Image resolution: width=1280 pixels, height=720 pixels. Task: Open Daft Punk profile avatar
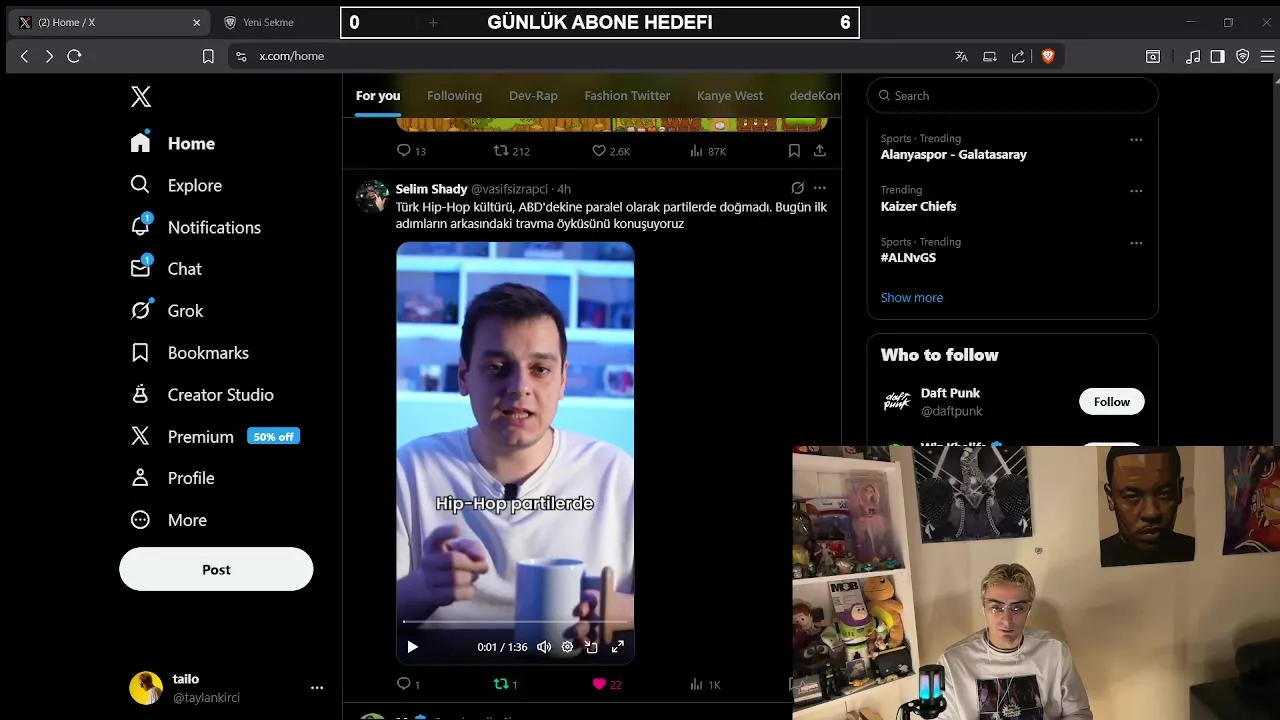coord(897,402)
